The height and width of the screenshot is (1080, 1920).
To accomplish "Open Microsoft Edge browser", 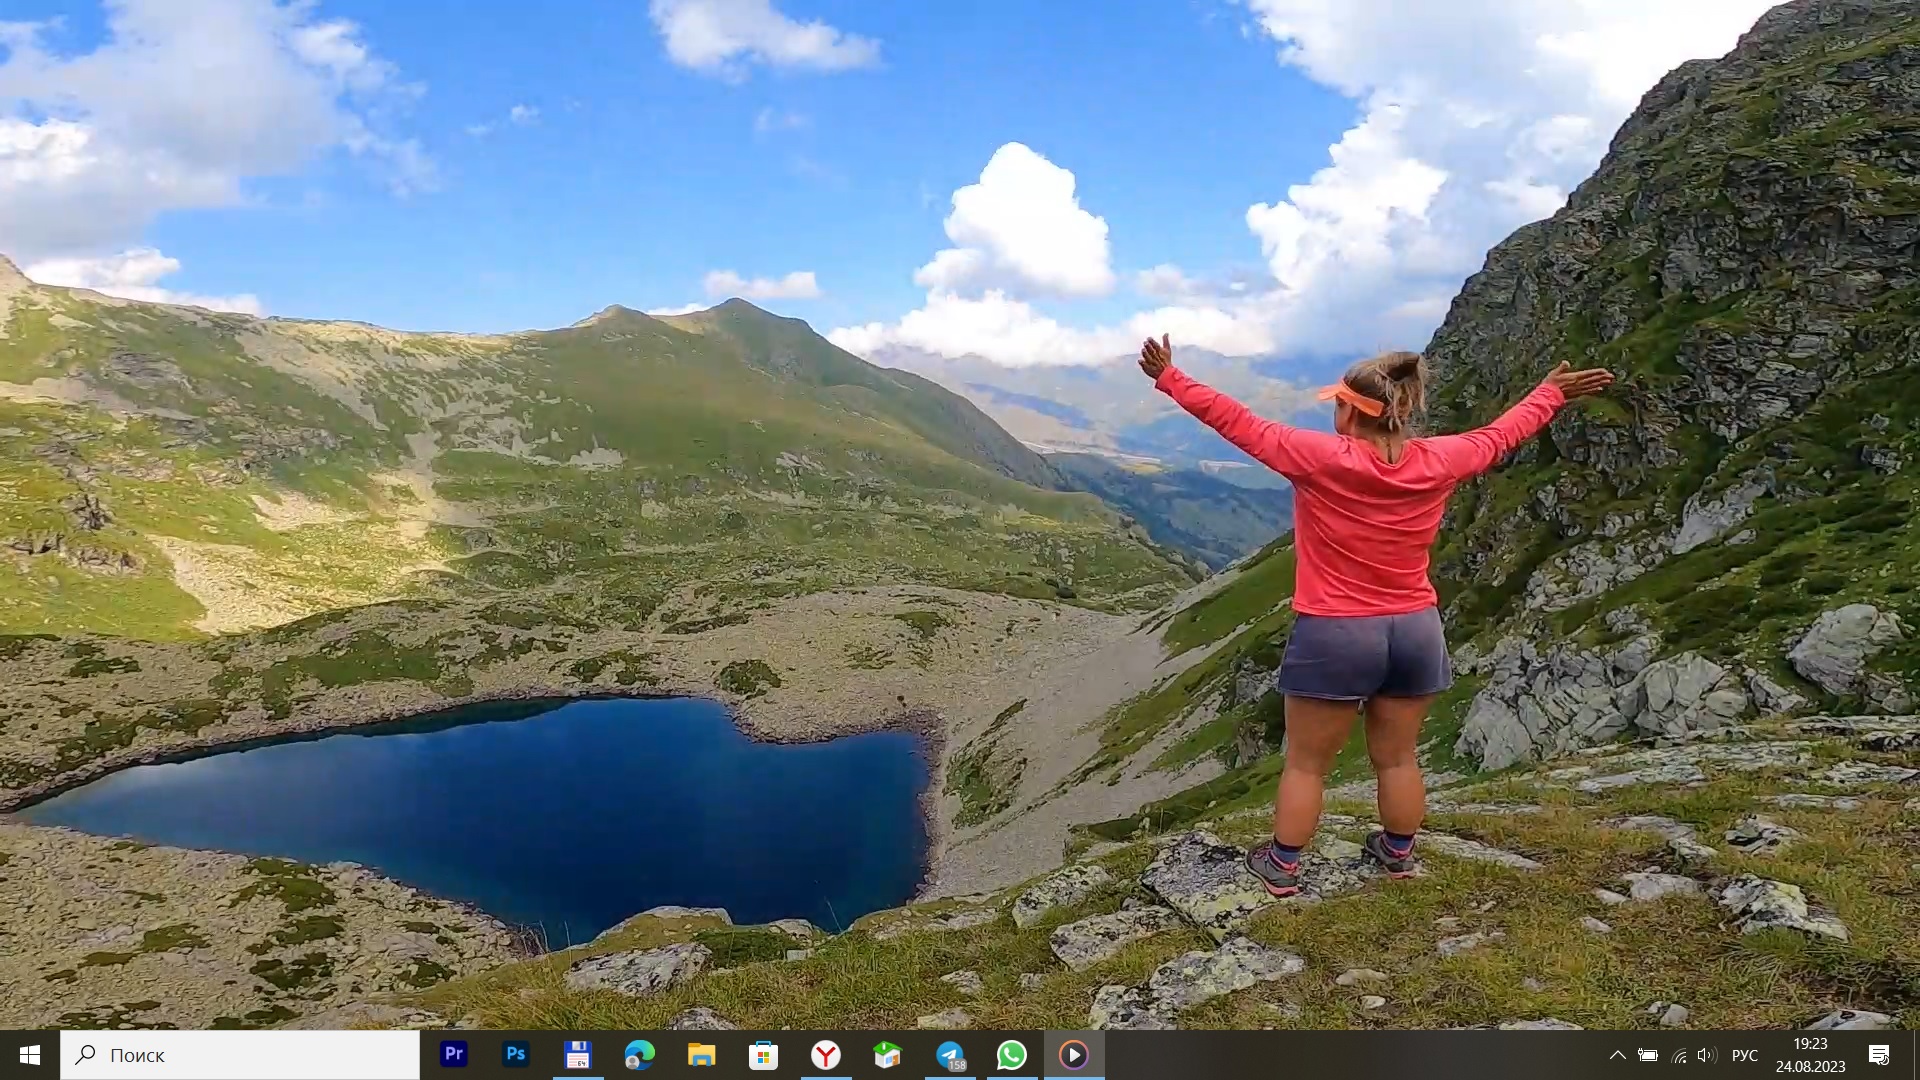I will coord(640,1055).
